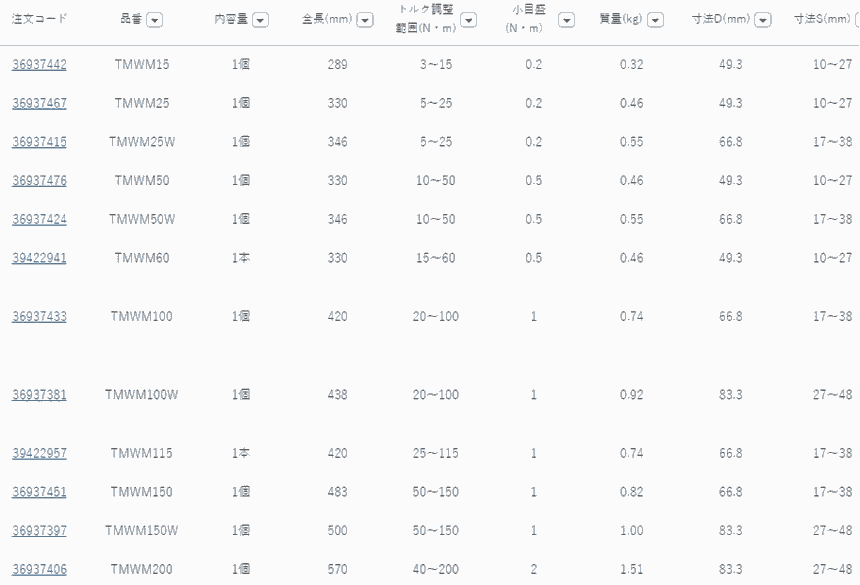Image resolution: width=860 pixels, height=585 pixels.
Task: Click order code 36937406 for TMWM200
Action: pyautogui.click(x=39, y=570)
